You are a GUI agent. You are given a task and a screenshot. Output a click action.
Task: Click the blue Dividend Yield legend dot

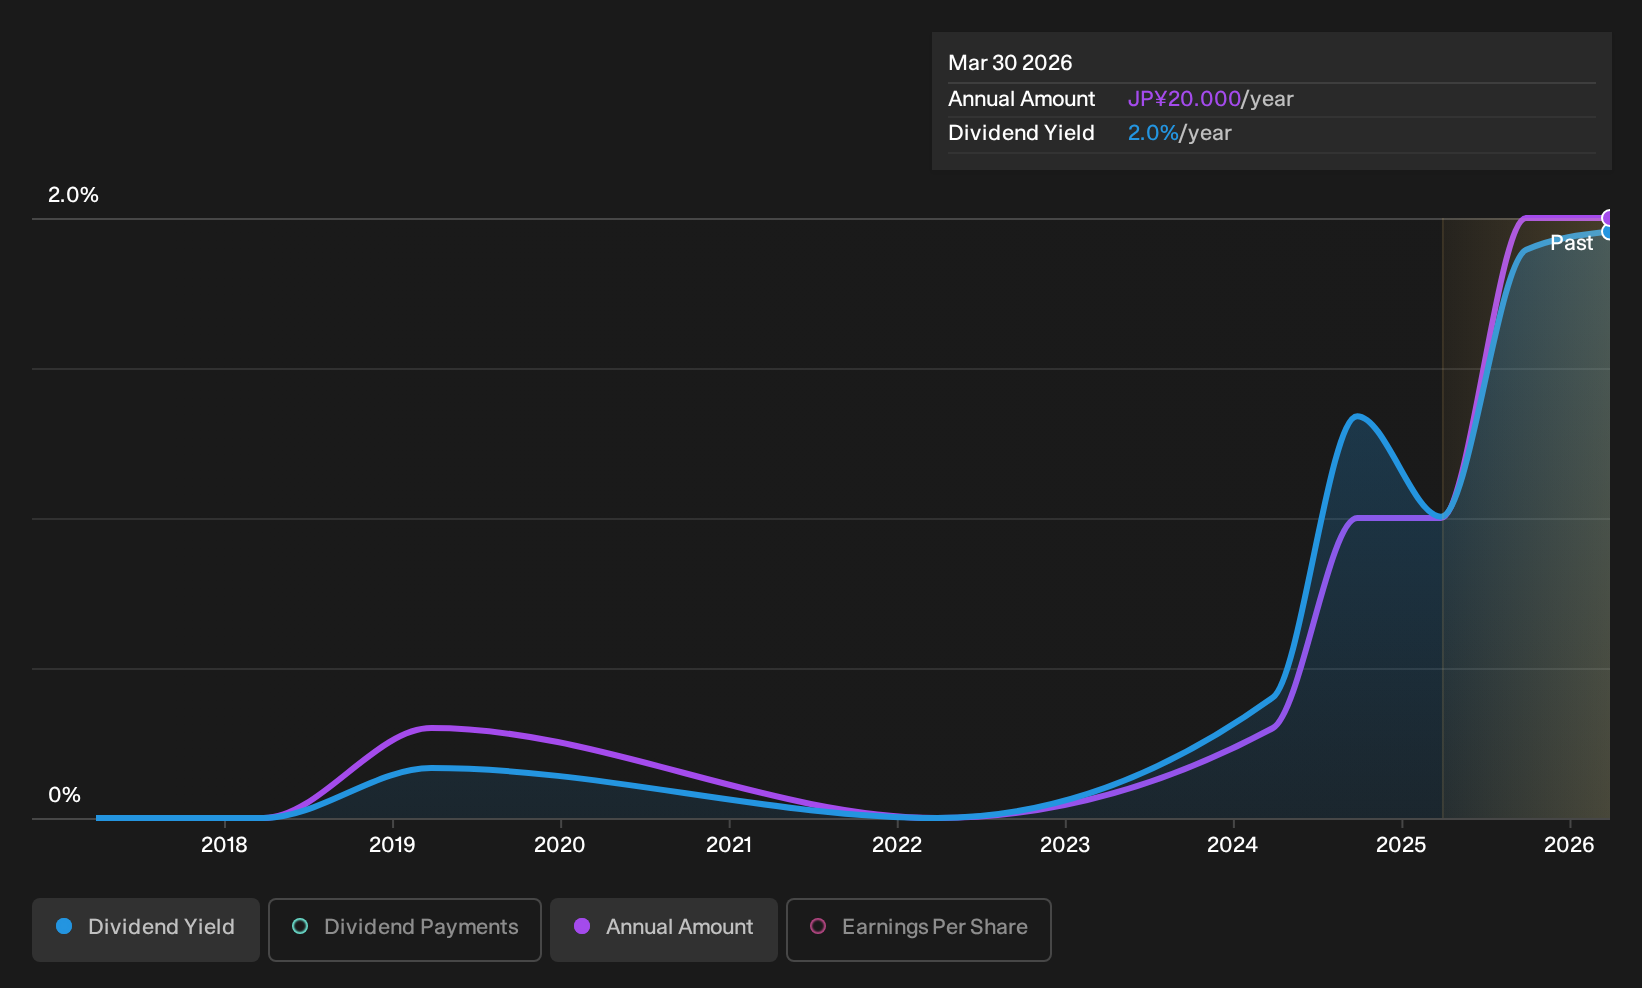point(64,926)
